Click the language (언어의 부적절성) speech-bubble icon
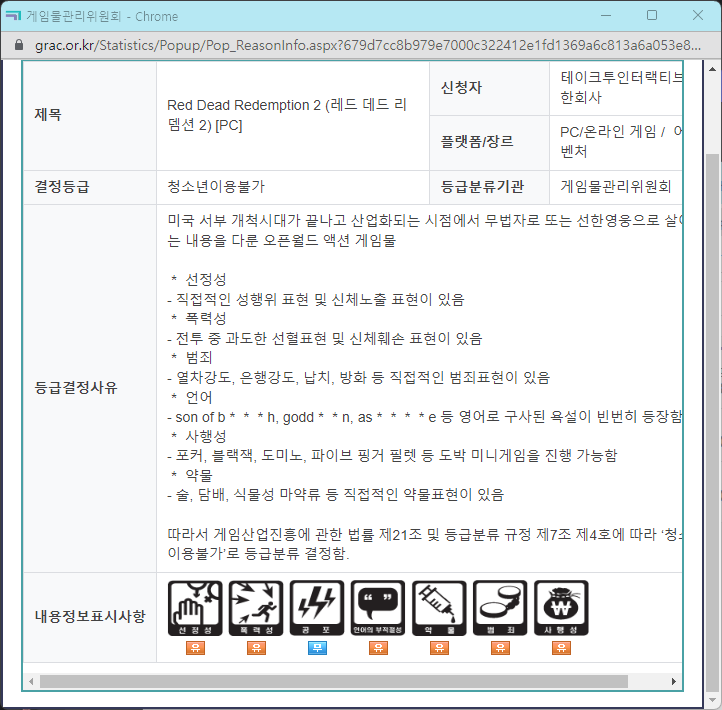The width and height of the screenshot is (722, 710). coord(378,608)
